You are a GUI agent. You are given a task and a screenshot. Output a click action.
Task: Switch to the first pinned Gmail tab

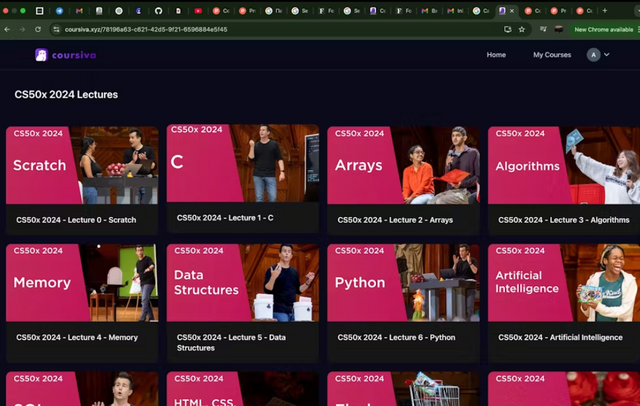click(x=79, y=11)
